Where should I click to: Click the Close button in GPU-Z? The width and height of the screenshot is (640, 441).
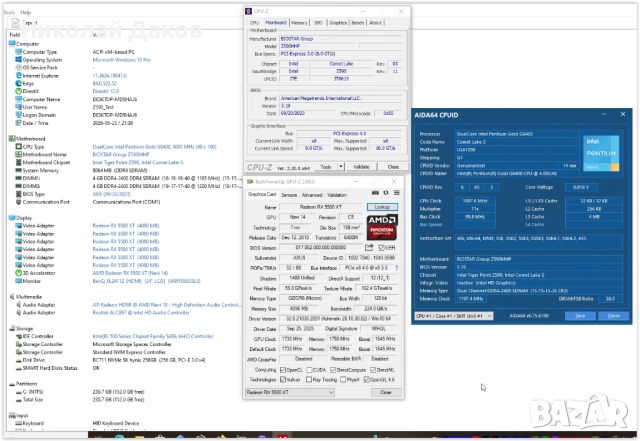[386, 392]
